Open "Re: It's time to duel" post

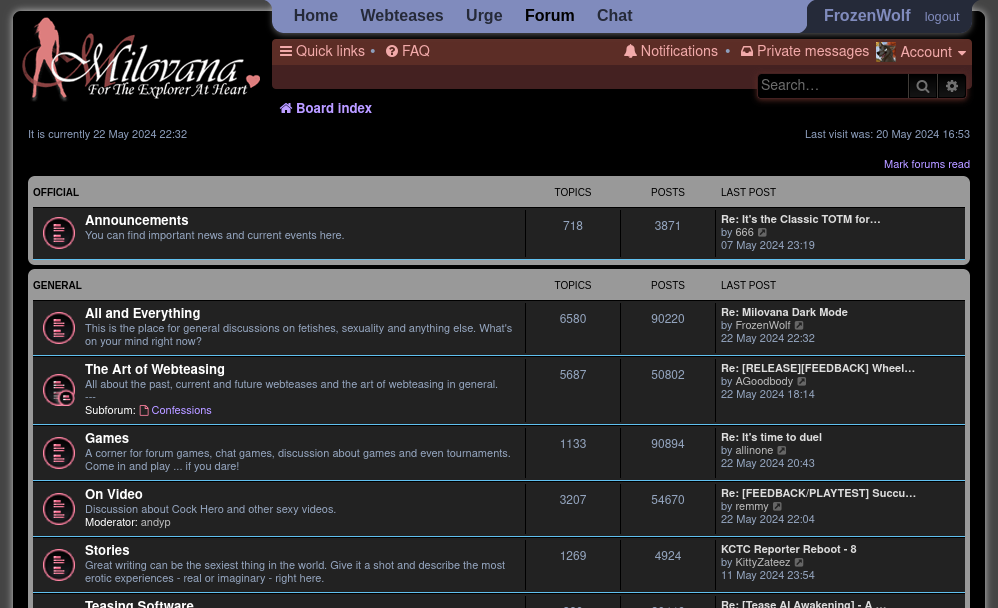coord(771,437)
